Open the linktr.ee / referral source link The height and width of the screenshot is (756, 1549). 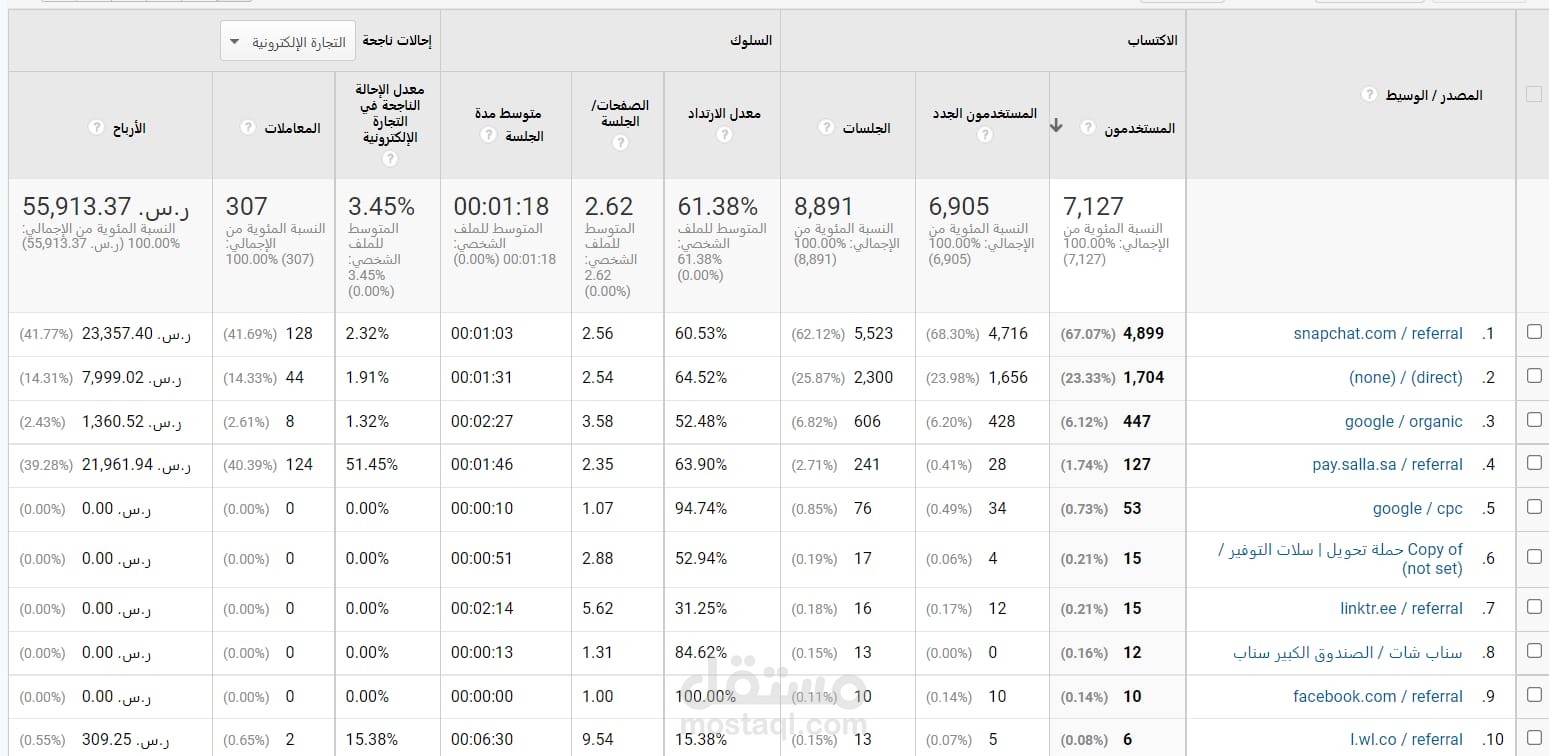pyautogui.click(x=1402, y=608)
